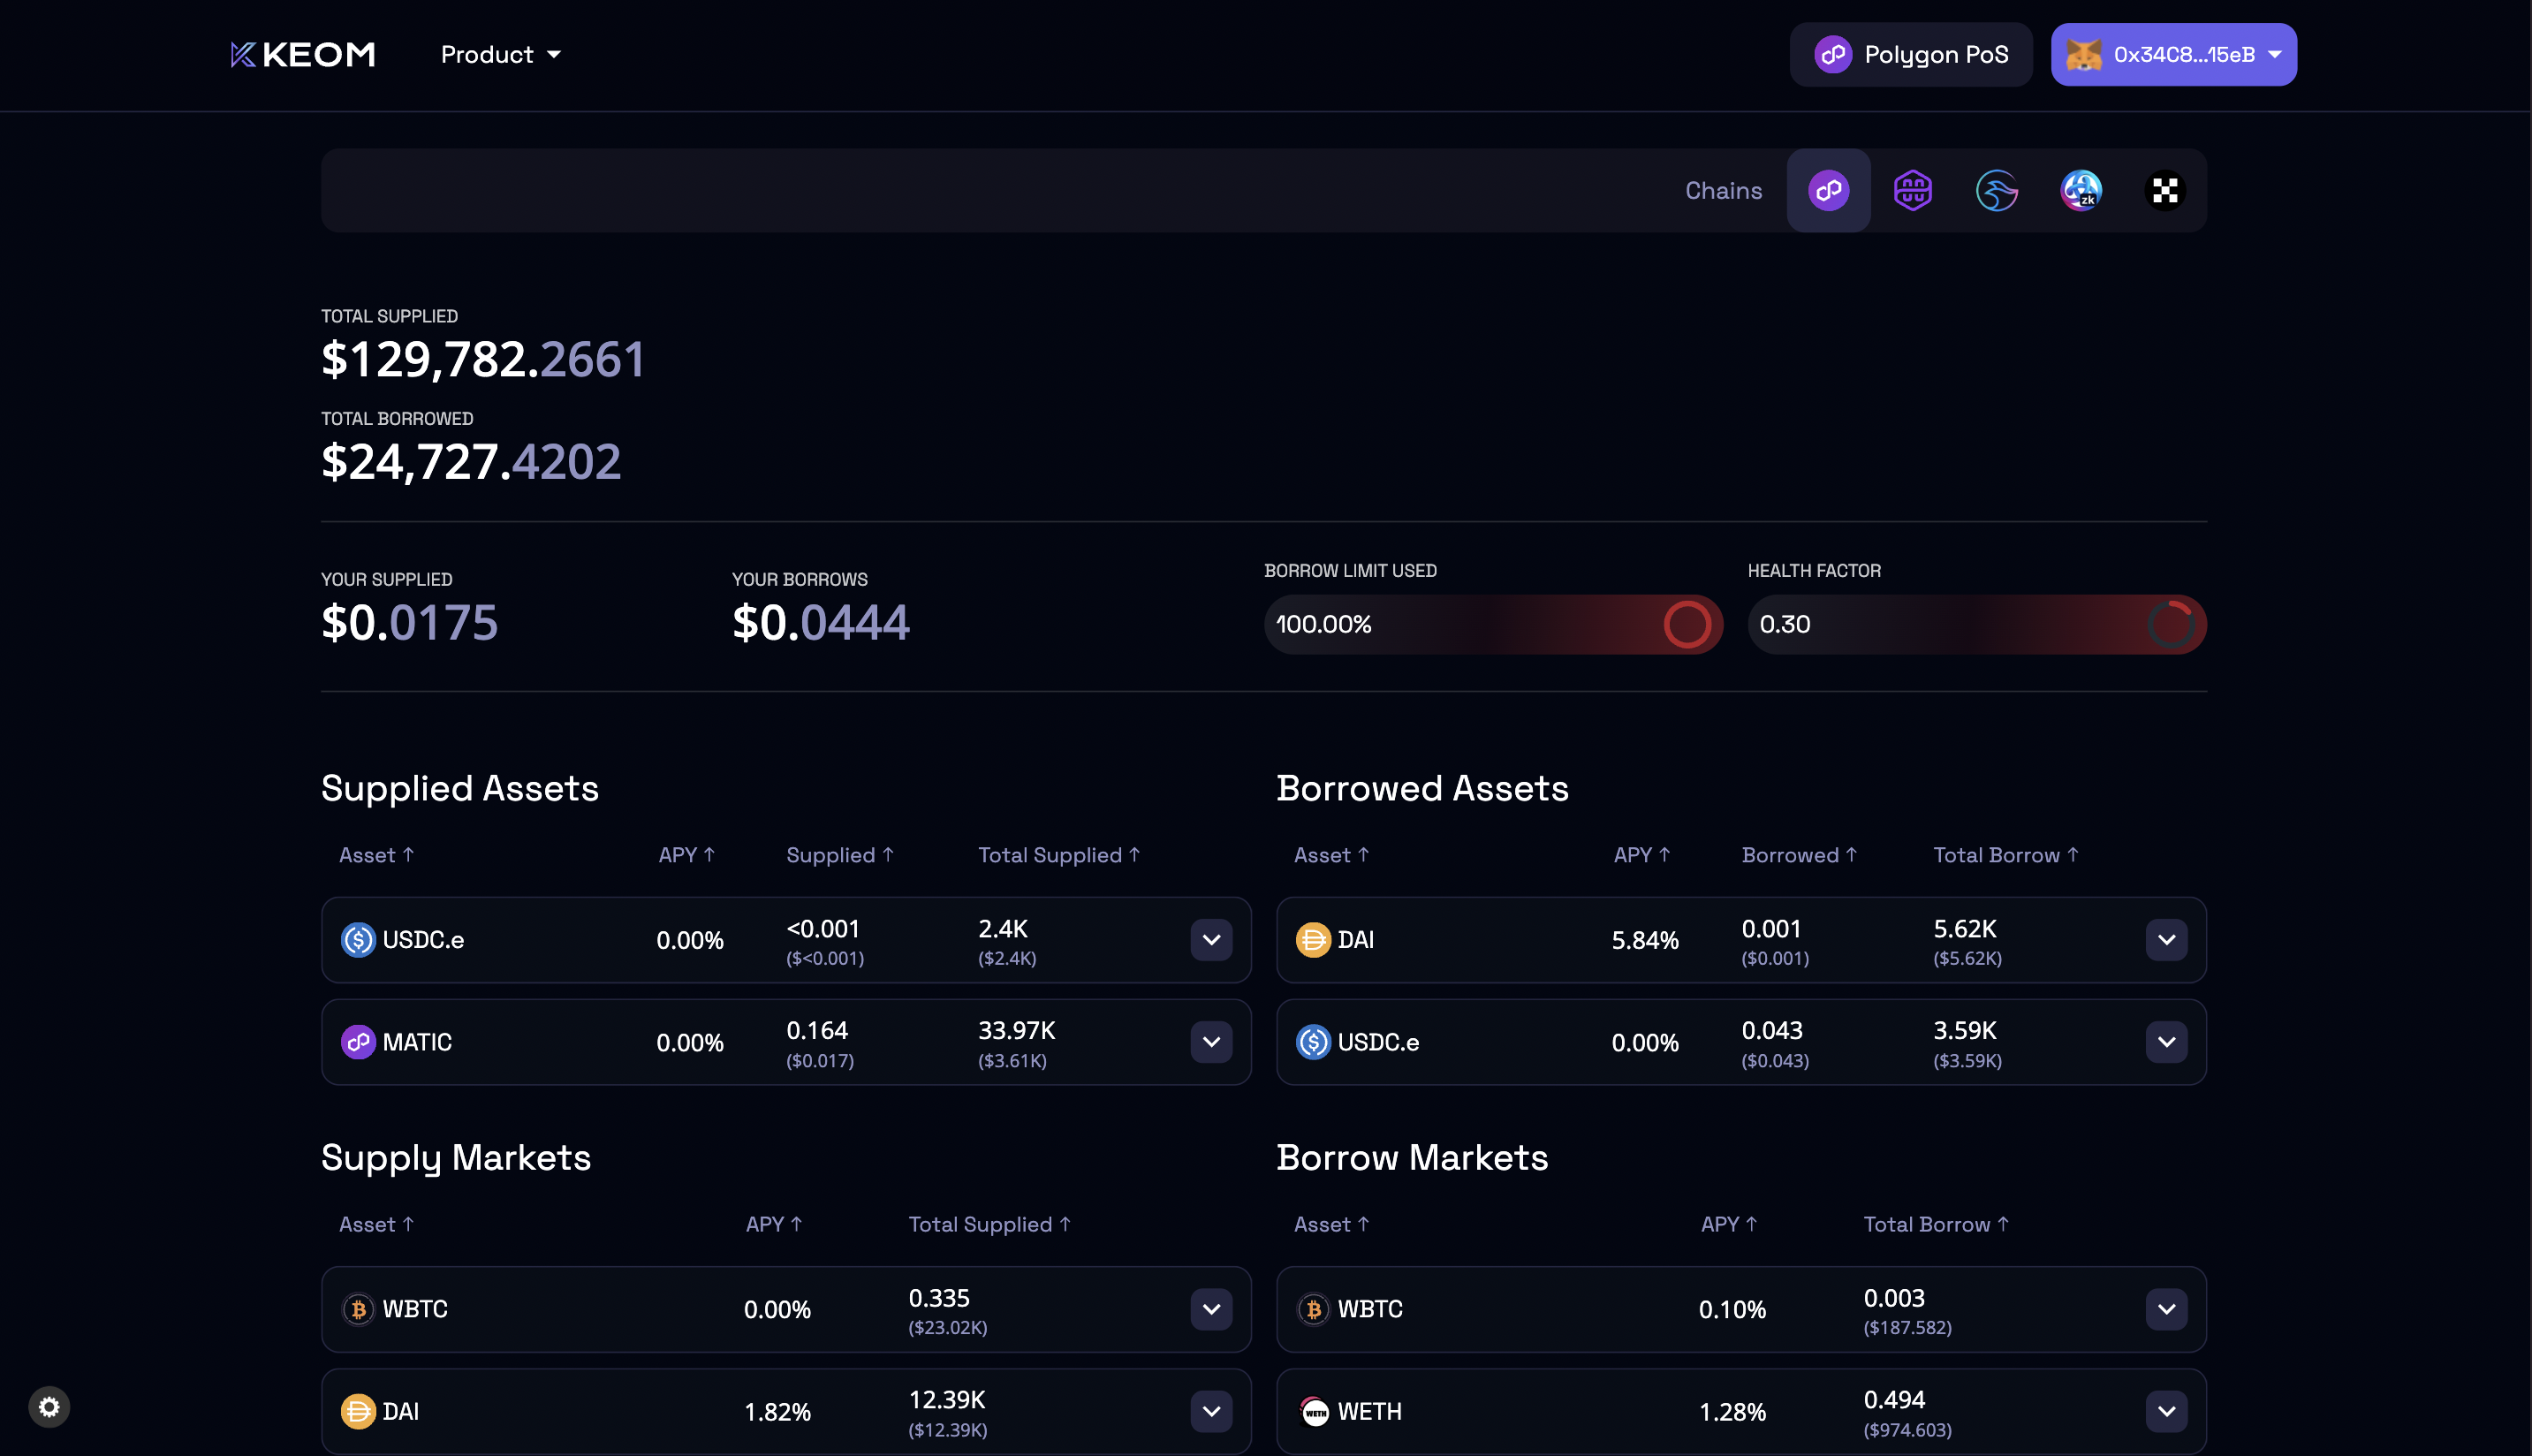
Task: Click the MATIC token icon in Supplied Assets
Action: tap(358, 1042)
